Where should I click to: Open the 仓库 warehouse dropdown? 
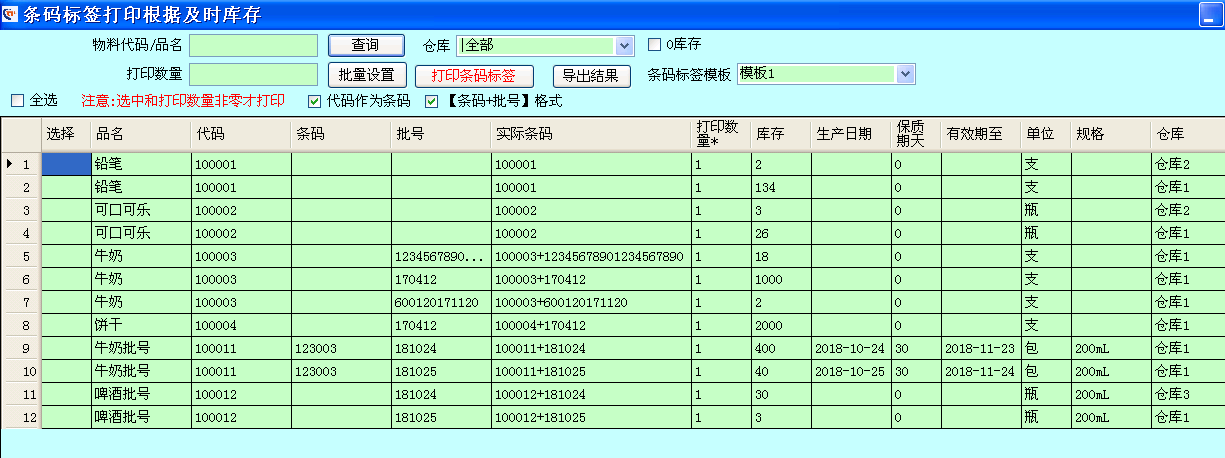click(625, 45)
